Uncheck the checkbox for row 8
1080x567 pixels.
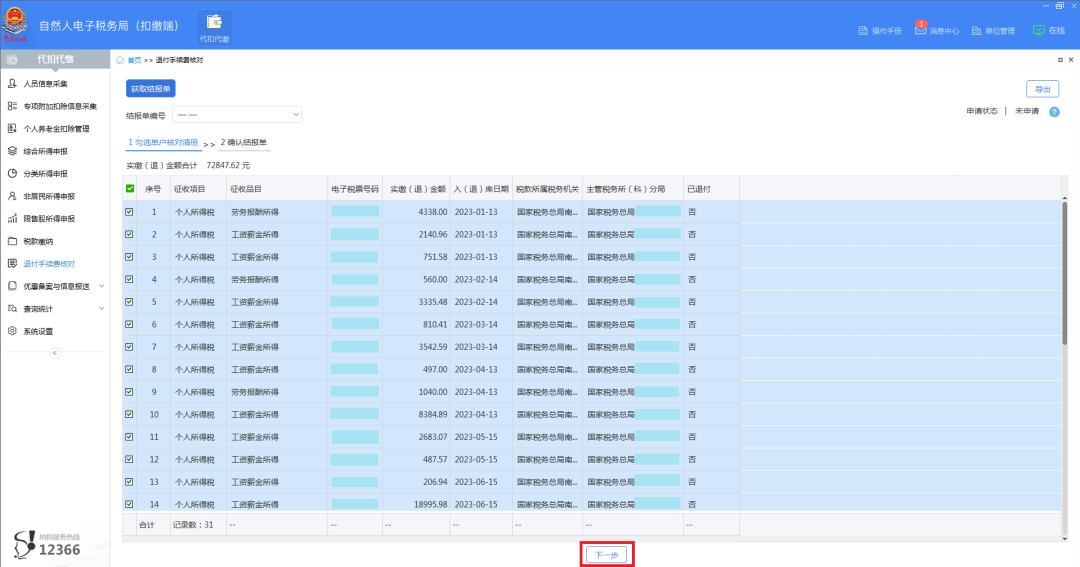[x=129, y=369]
